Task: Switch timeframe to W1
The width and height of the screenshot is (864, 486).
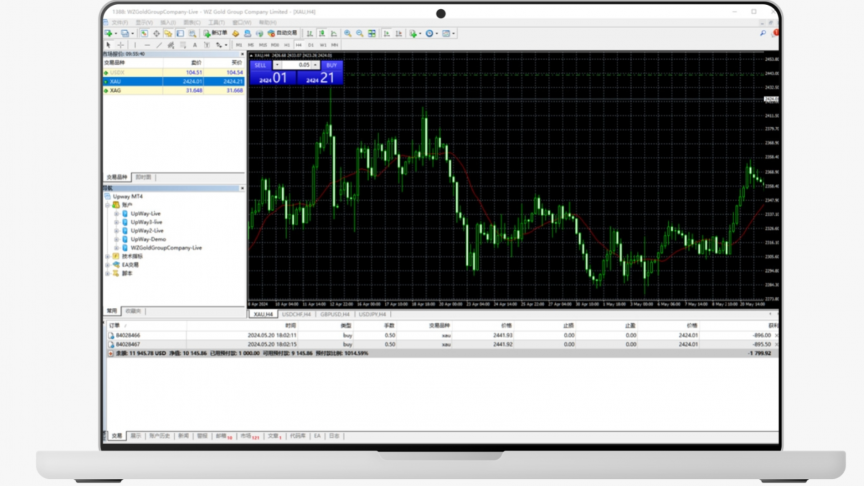Action: [323, 45]
